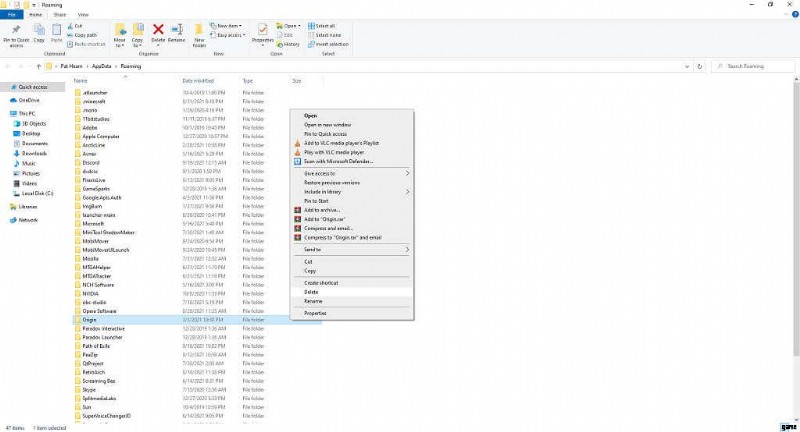Expand the New item dropdown
This screenshot has width=800, height=432.
click(226, 26)
